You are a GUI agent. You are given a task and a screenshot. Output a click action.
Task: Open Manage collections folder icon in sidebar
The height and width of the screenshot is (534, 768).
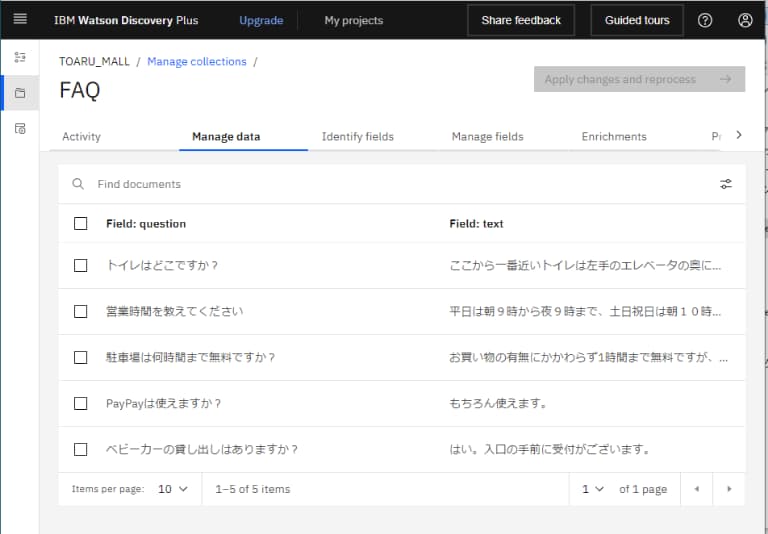[20, 93]
